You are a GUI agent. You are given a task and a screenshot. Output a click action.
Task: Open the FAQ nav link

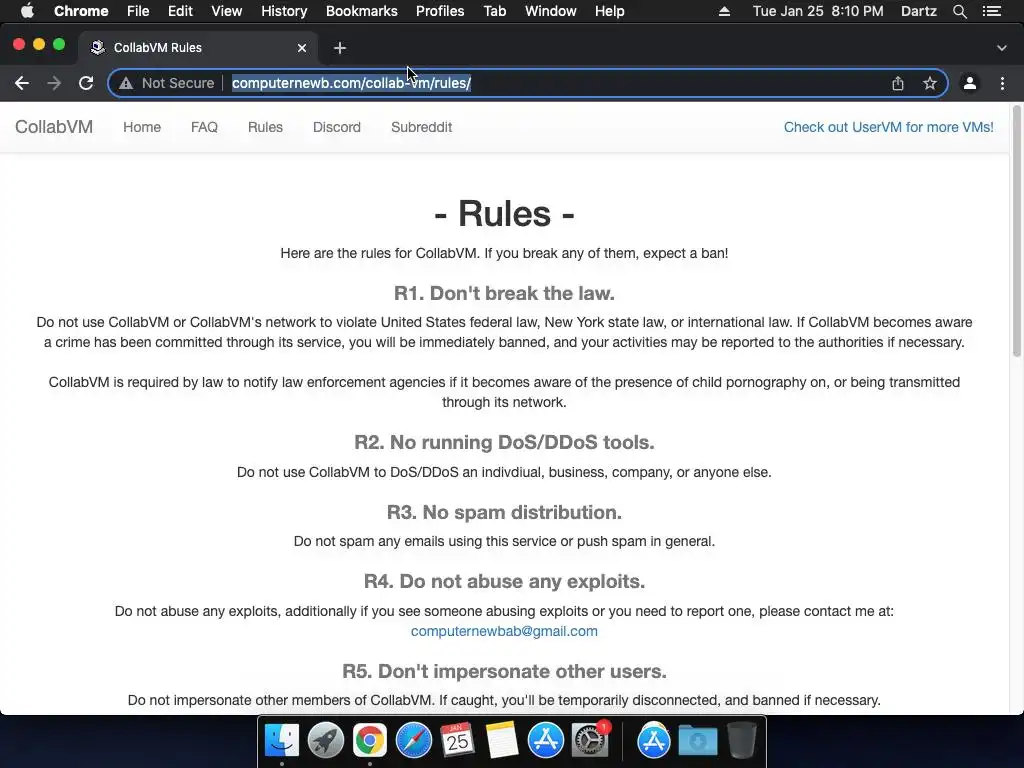click(x=204, y=127)
